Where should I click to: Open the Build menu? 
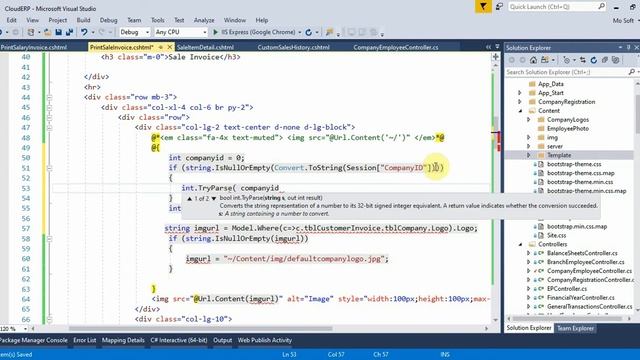tap(83, 20)
